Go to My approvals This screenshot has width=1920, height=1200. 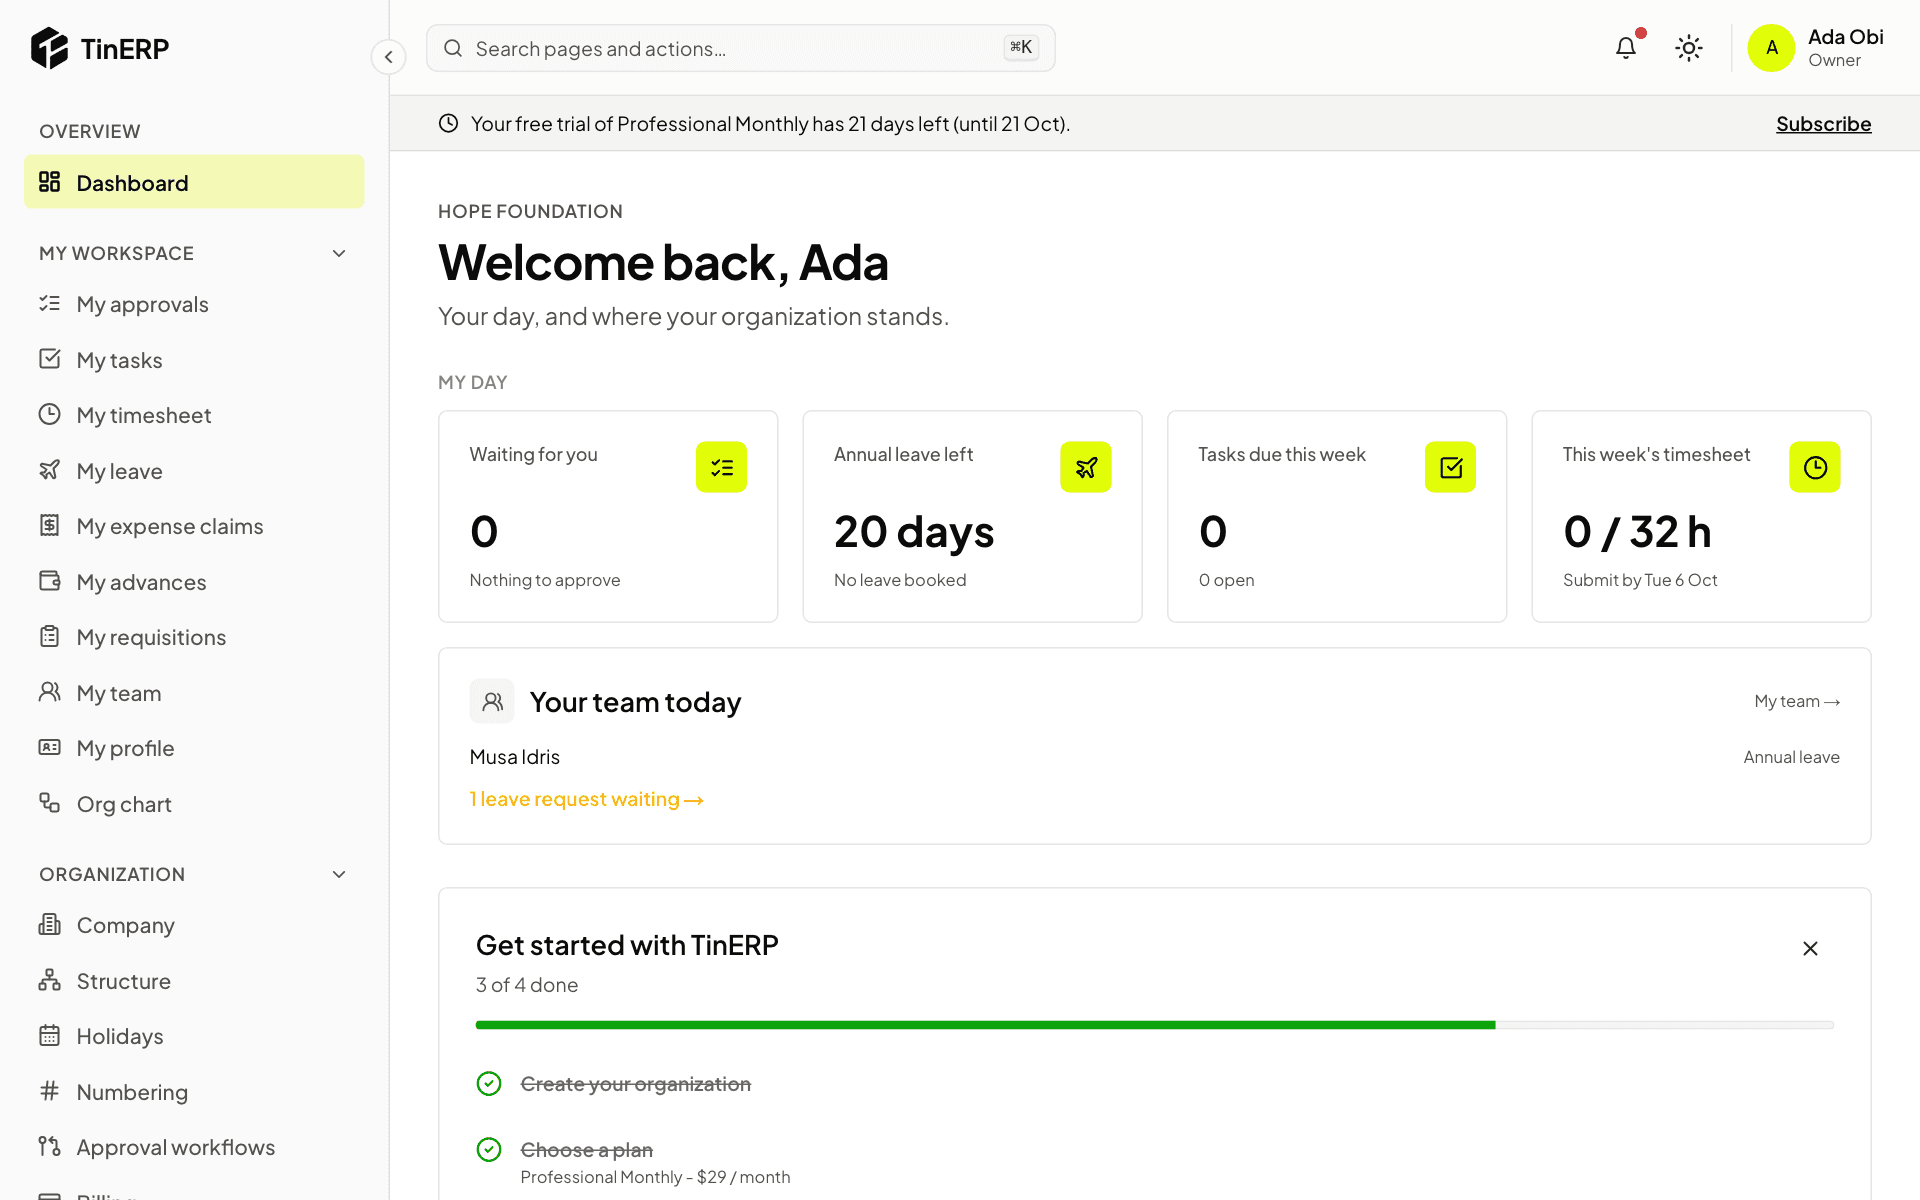(194, 304)
